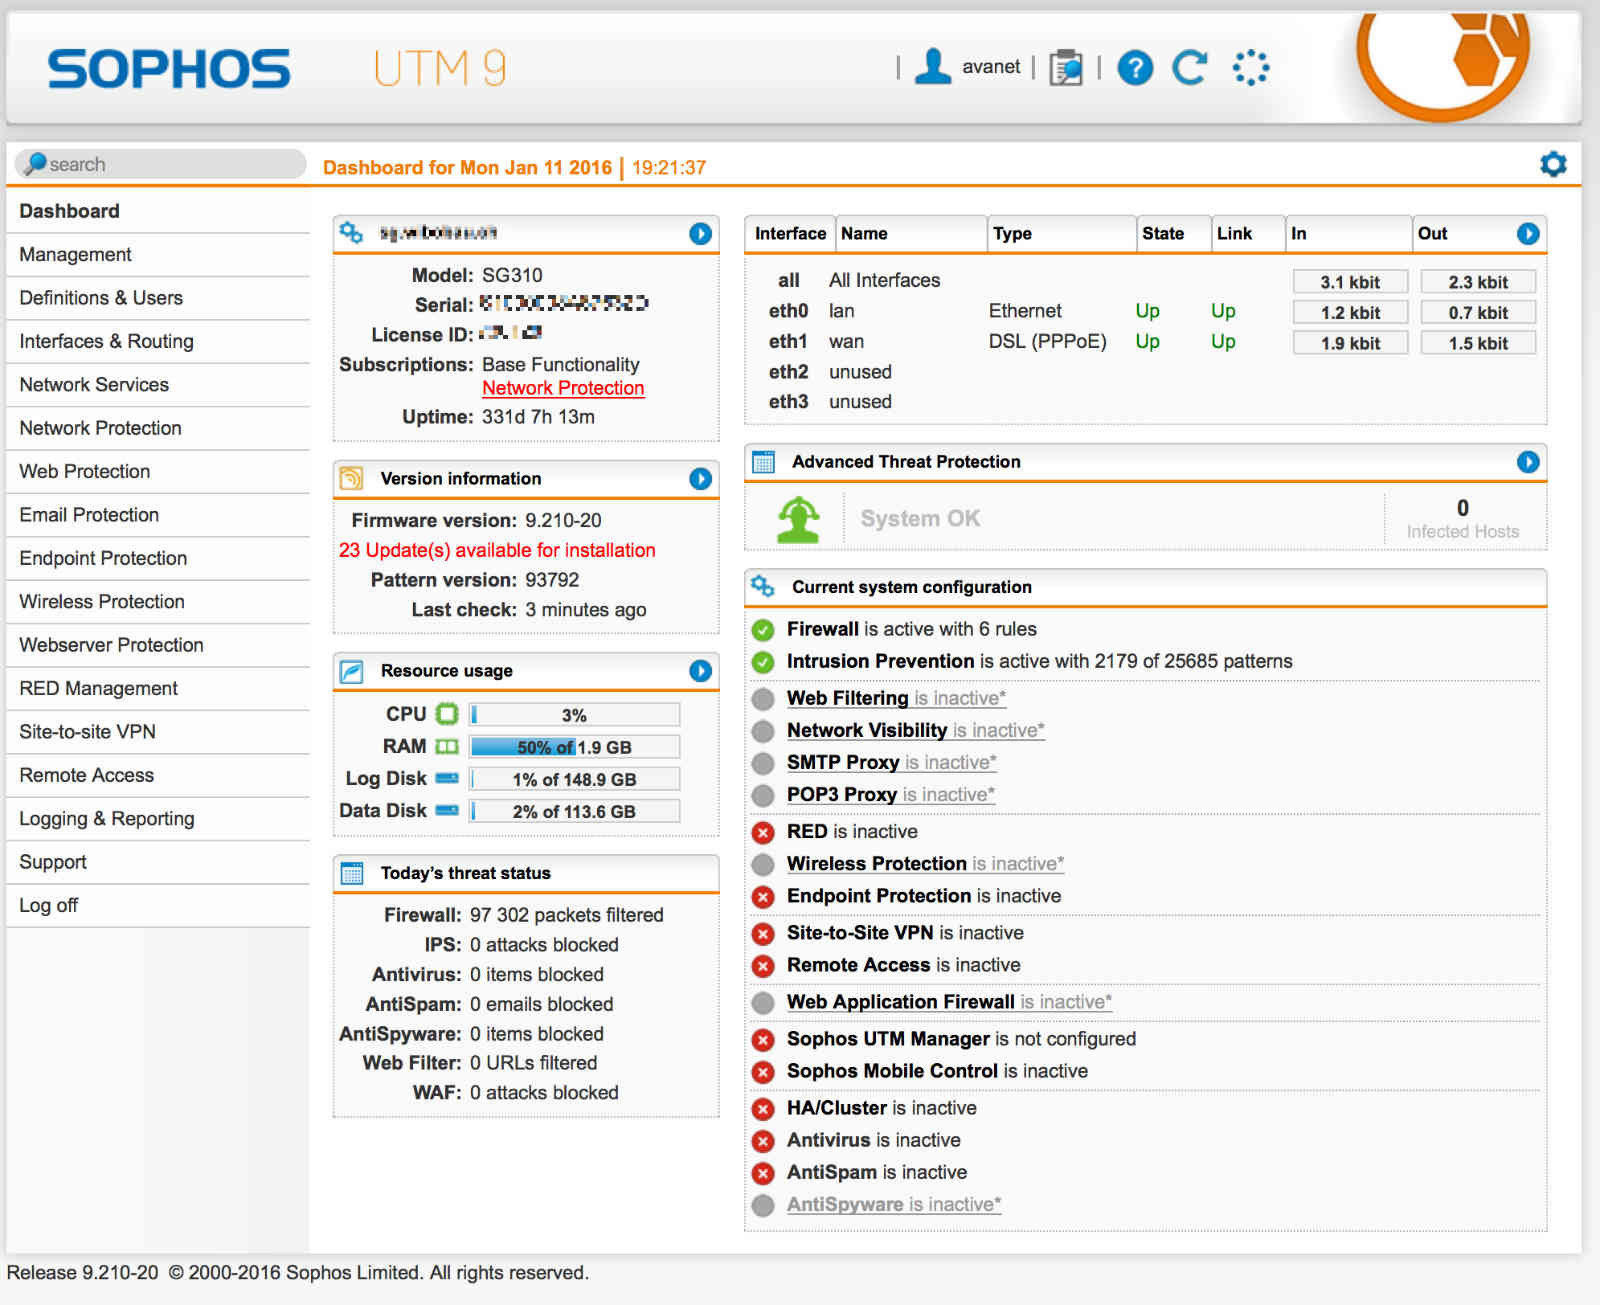The image size is (1600, 1305).
Task: Click the red RED inactive status icon
Action: point(763,832)
